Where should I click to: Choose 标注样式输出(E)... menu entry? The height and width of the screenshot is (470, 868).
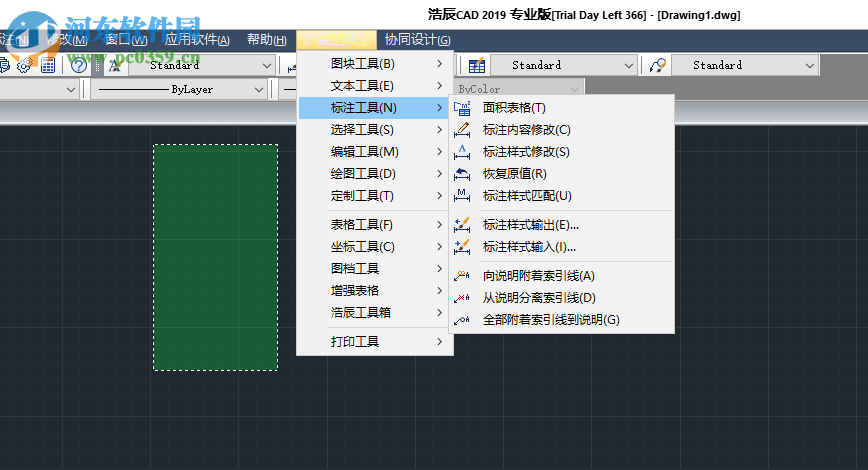point(530,225)
